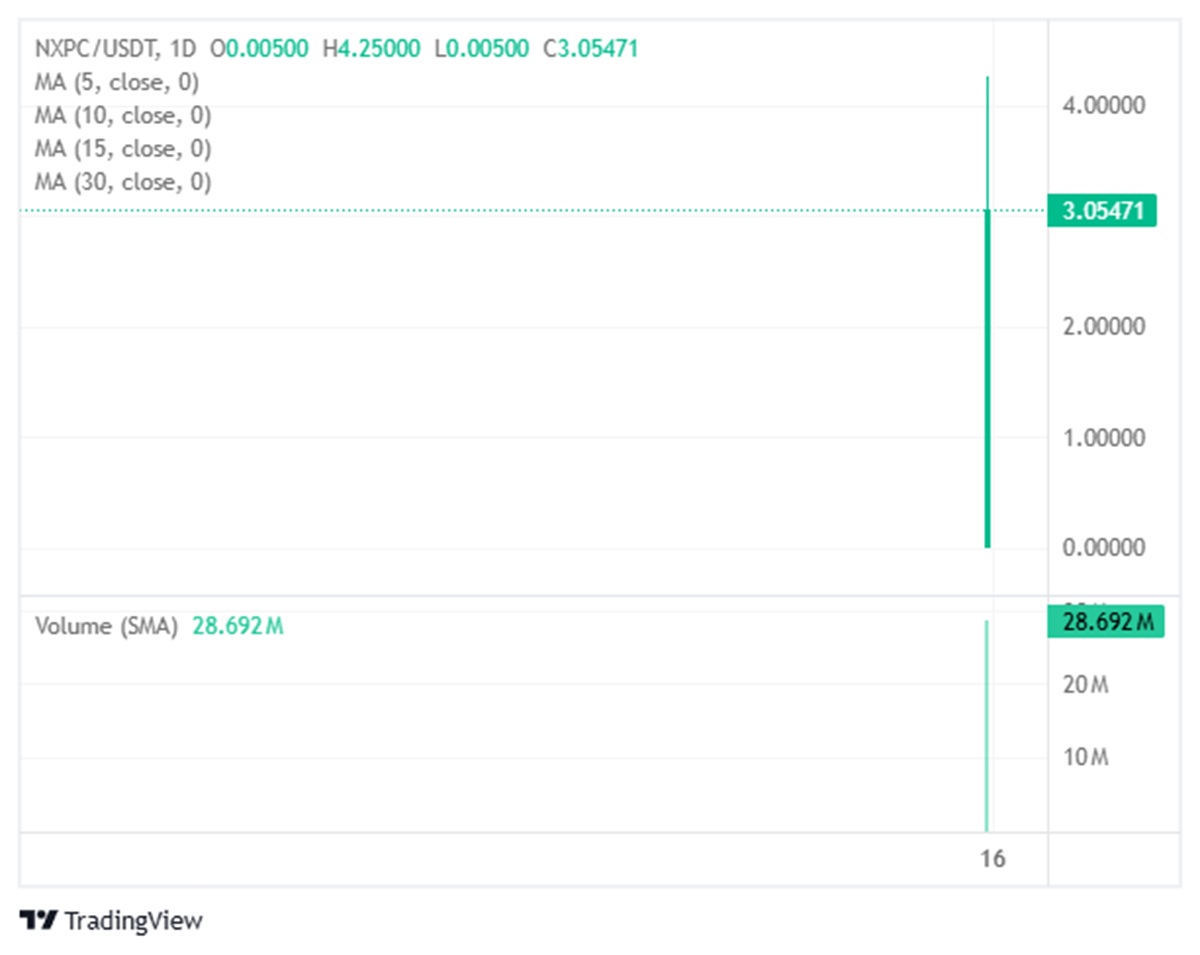Click the TradingView logo icon
This screenshot has height=955, width=1200.
coord(38,920)
